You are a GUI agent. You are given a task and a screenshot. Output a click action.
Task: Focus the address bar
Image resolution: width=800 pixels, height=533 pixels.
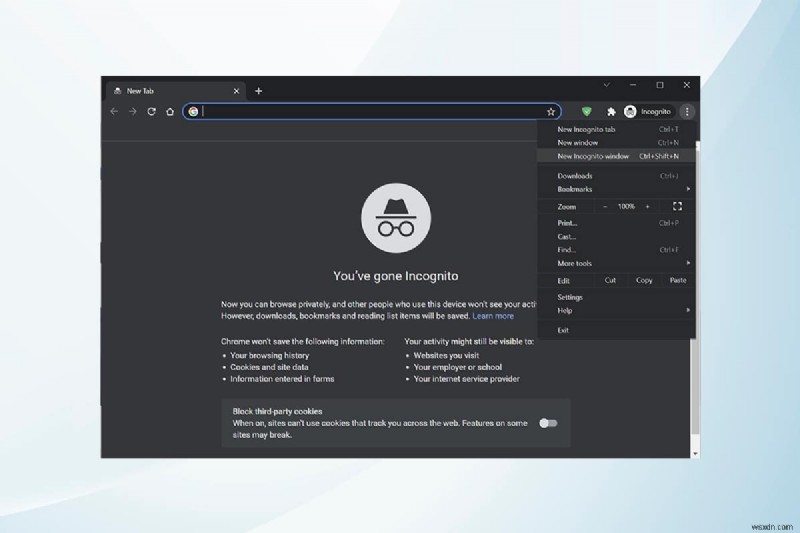point(372,112)
